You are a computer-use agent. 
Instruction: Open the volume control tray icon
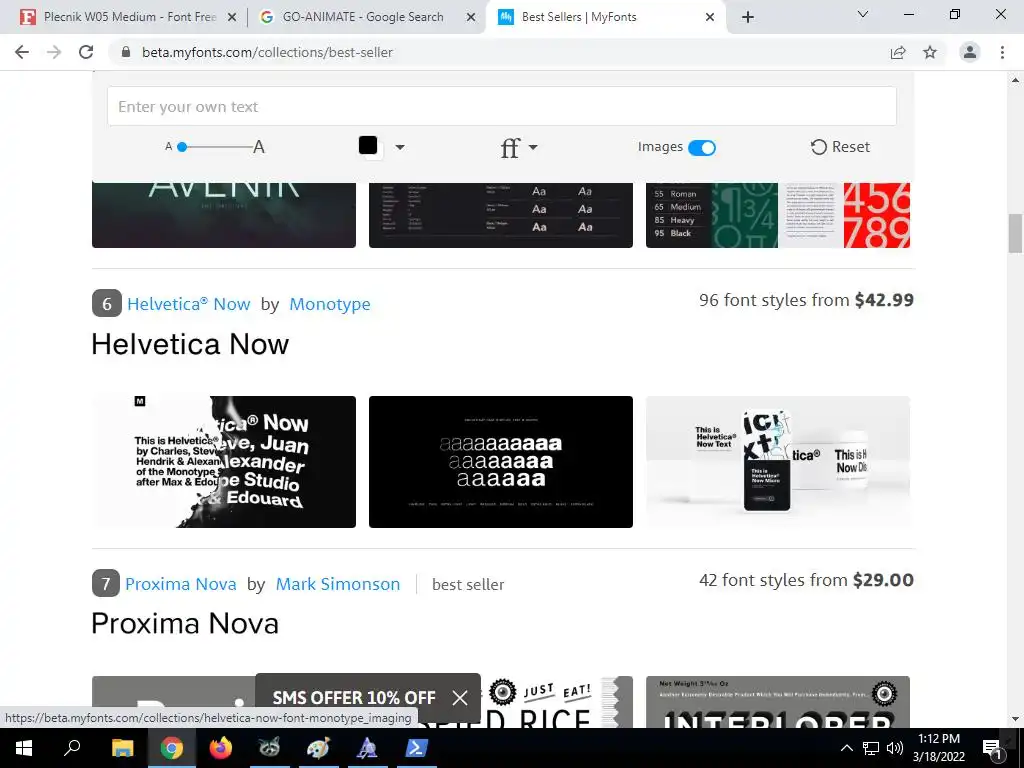tap(895, 748)
